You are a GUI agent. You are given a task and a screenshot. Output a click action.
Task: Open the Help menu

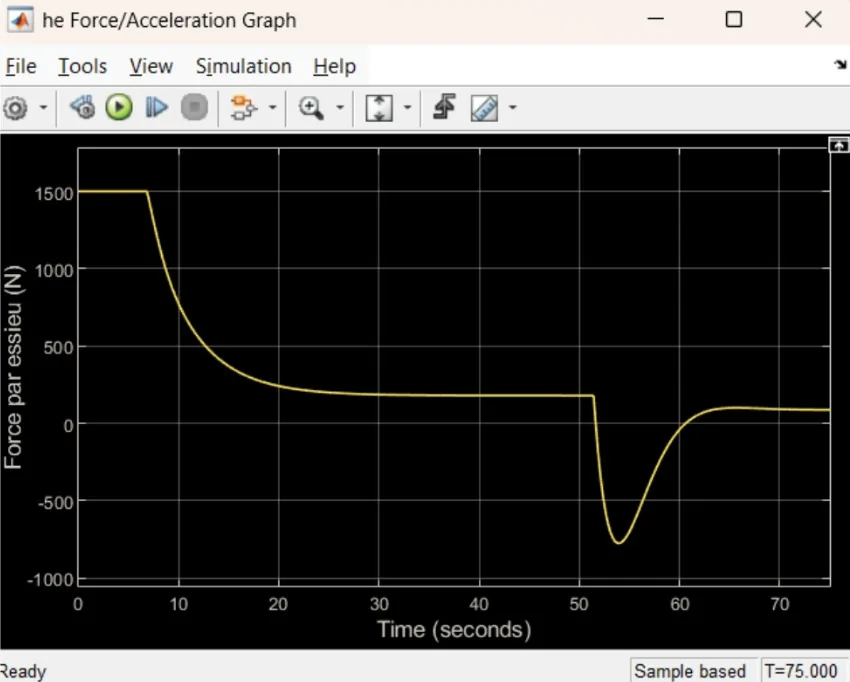tap(334, 66)
